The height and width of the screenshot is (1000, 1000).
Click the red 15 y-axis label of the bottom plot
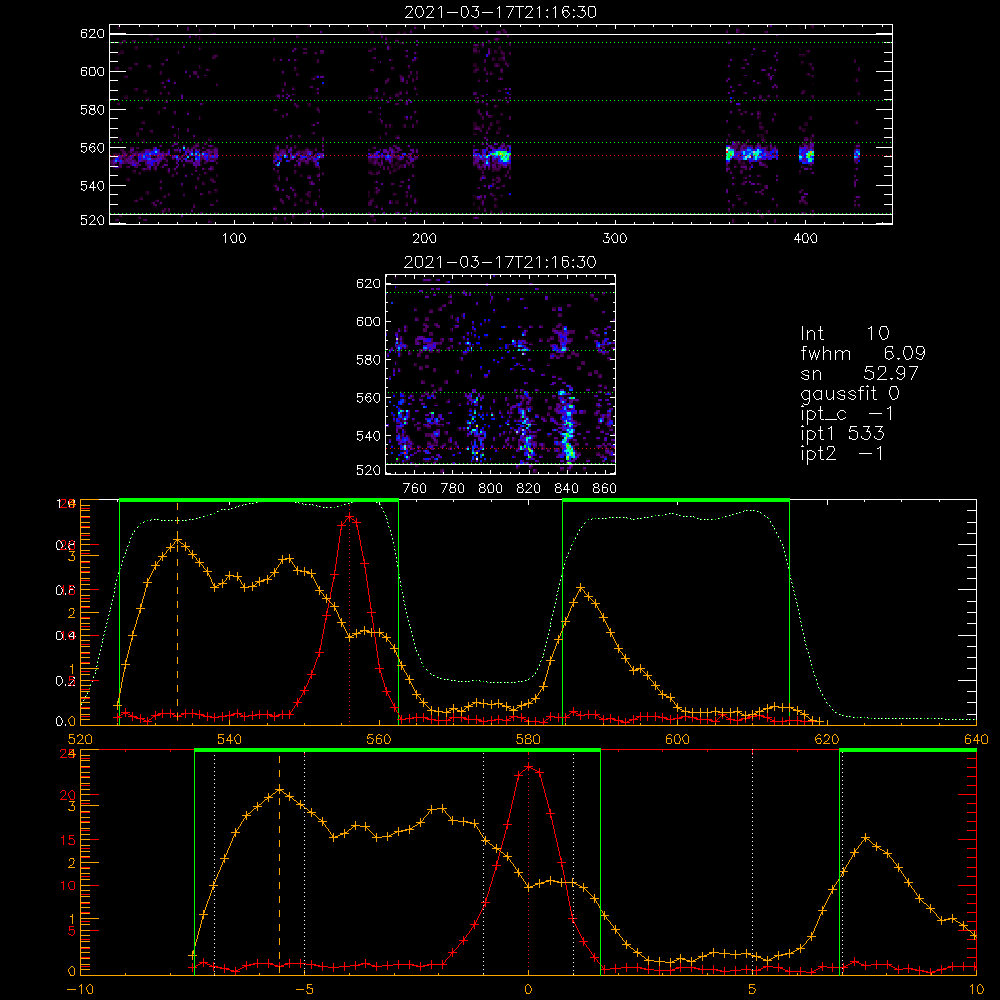(68, 840)
